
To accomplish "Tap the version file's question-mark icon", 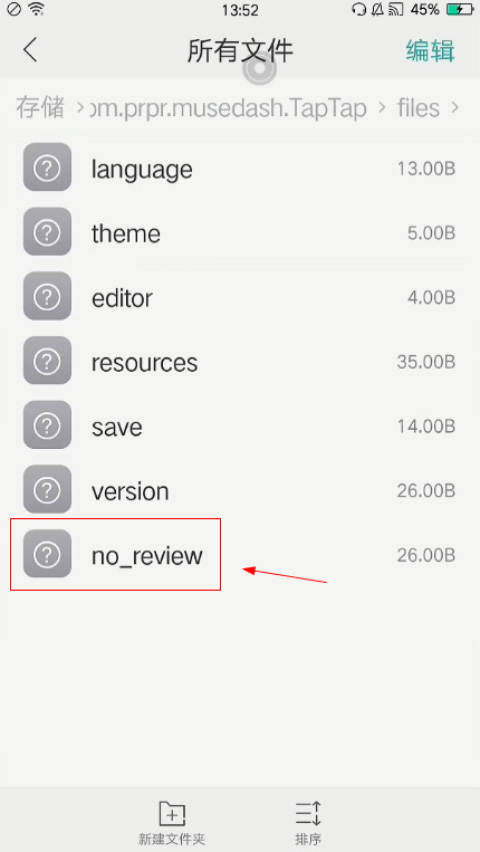I will (x=47, y=489).
